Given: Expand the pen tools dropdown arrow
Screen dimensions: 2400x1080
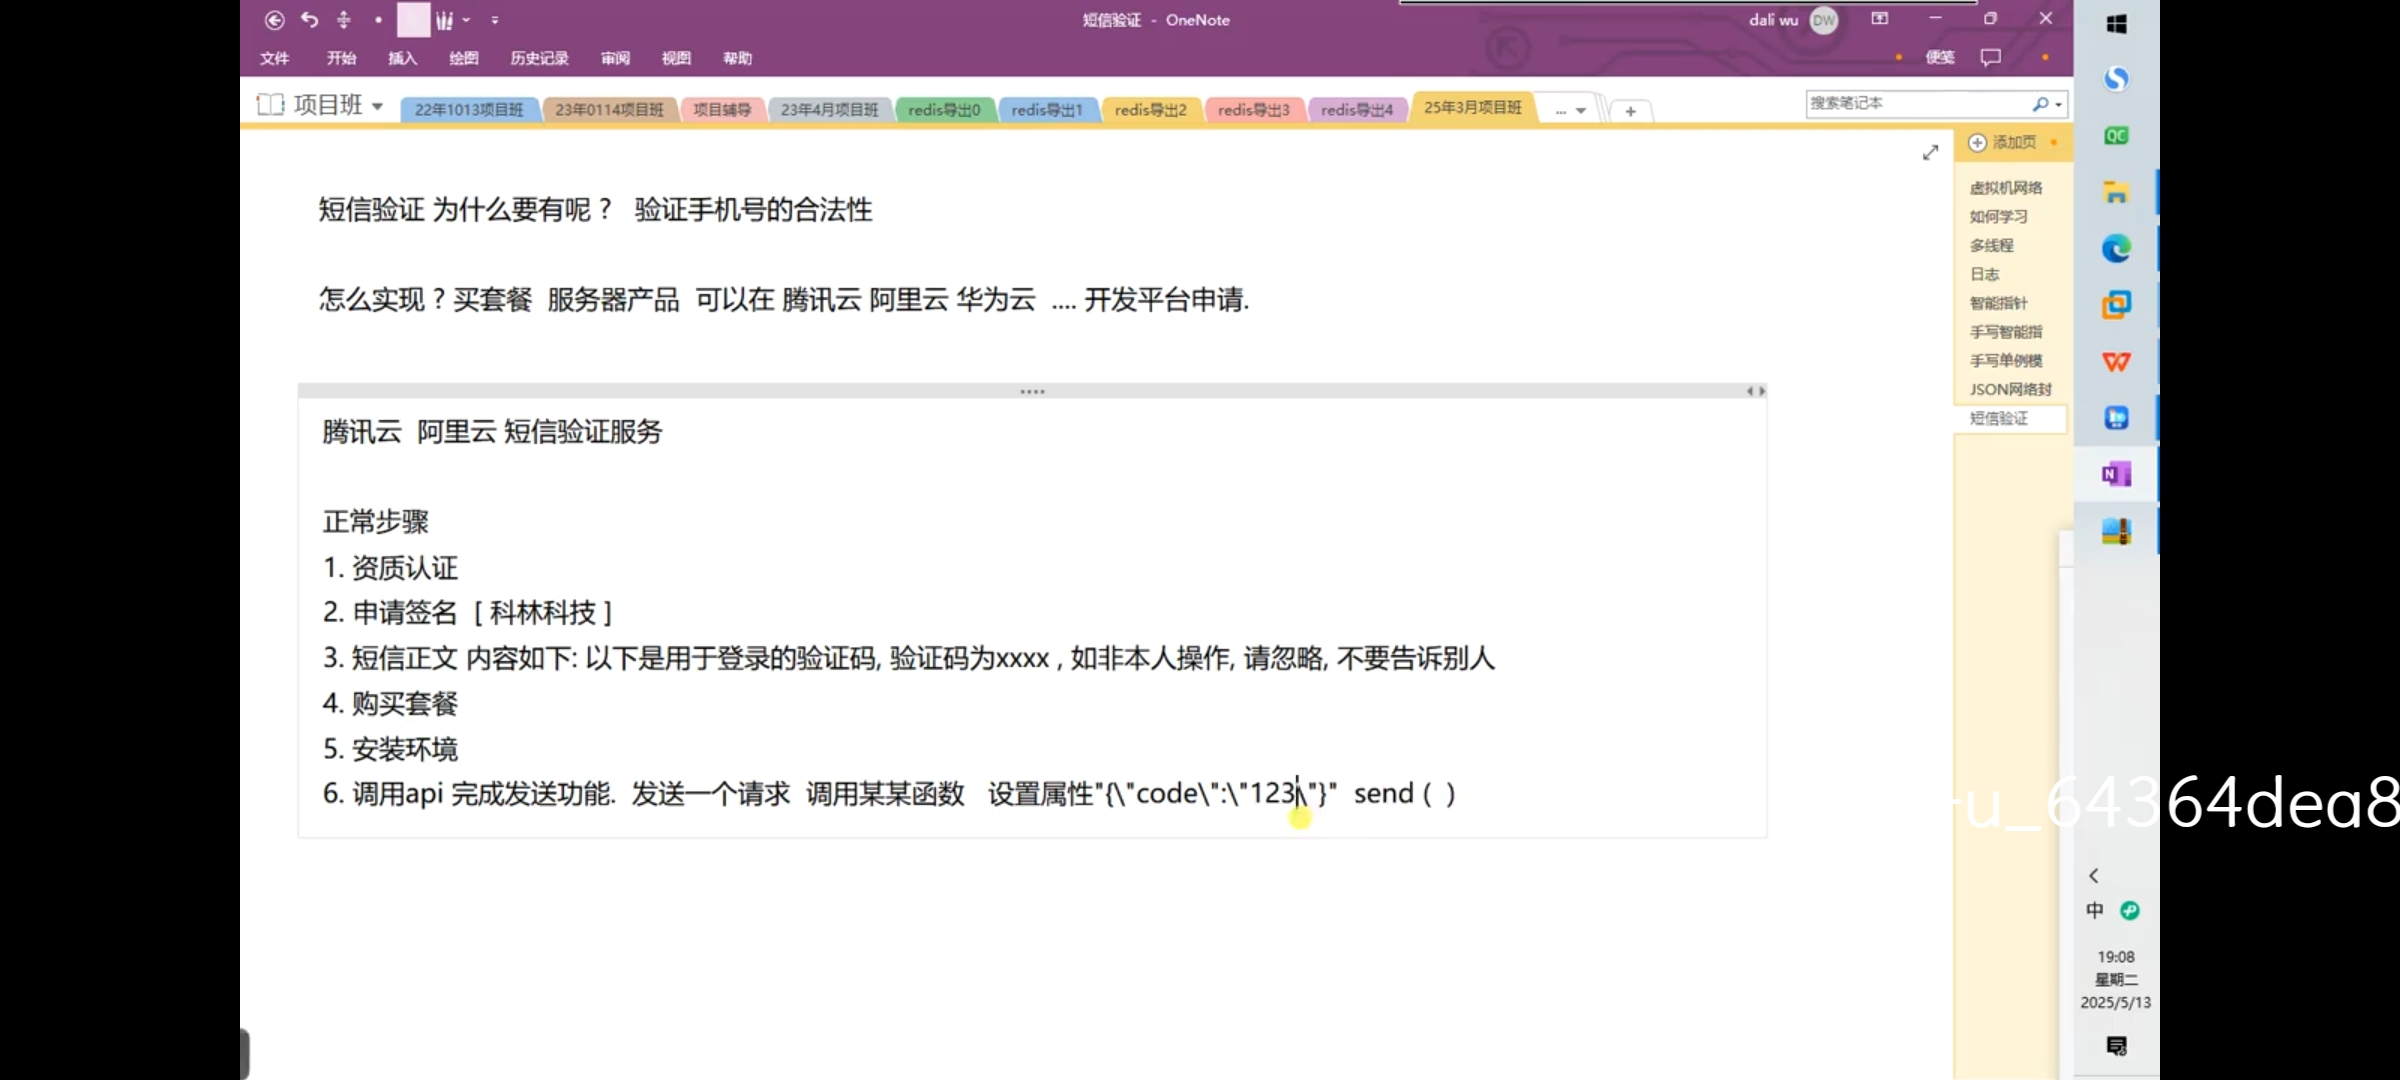Looking at the screenshot, I should 466,20.
